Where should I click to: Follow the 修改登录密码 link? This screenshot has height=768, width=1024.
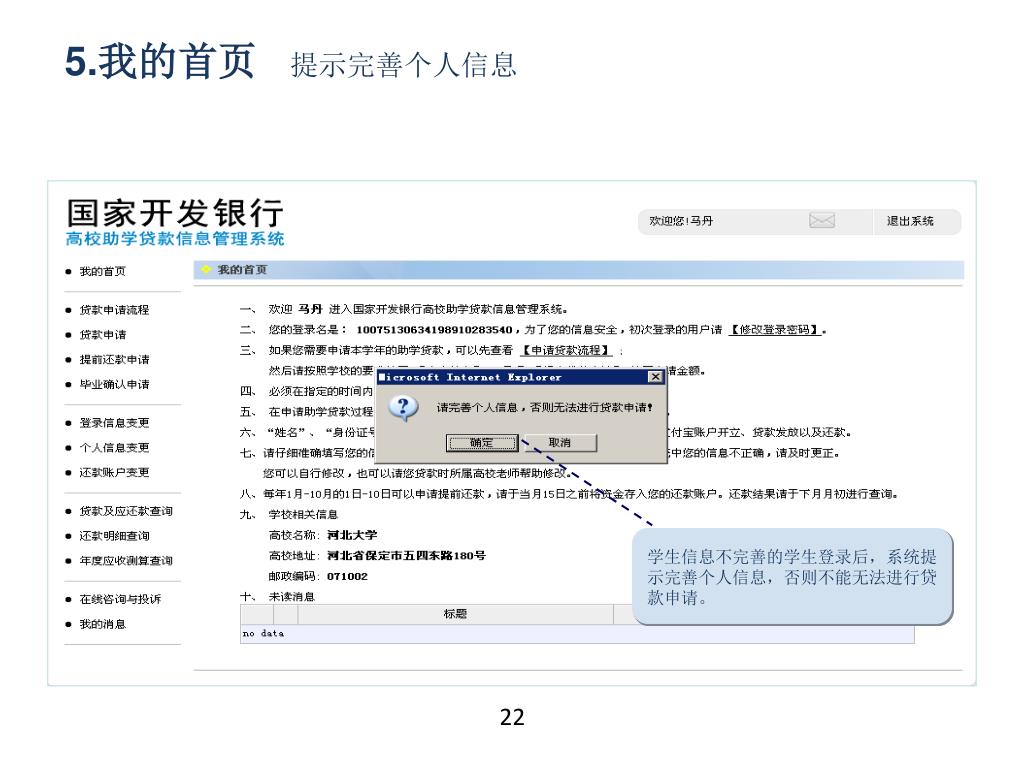pos(774,330)
